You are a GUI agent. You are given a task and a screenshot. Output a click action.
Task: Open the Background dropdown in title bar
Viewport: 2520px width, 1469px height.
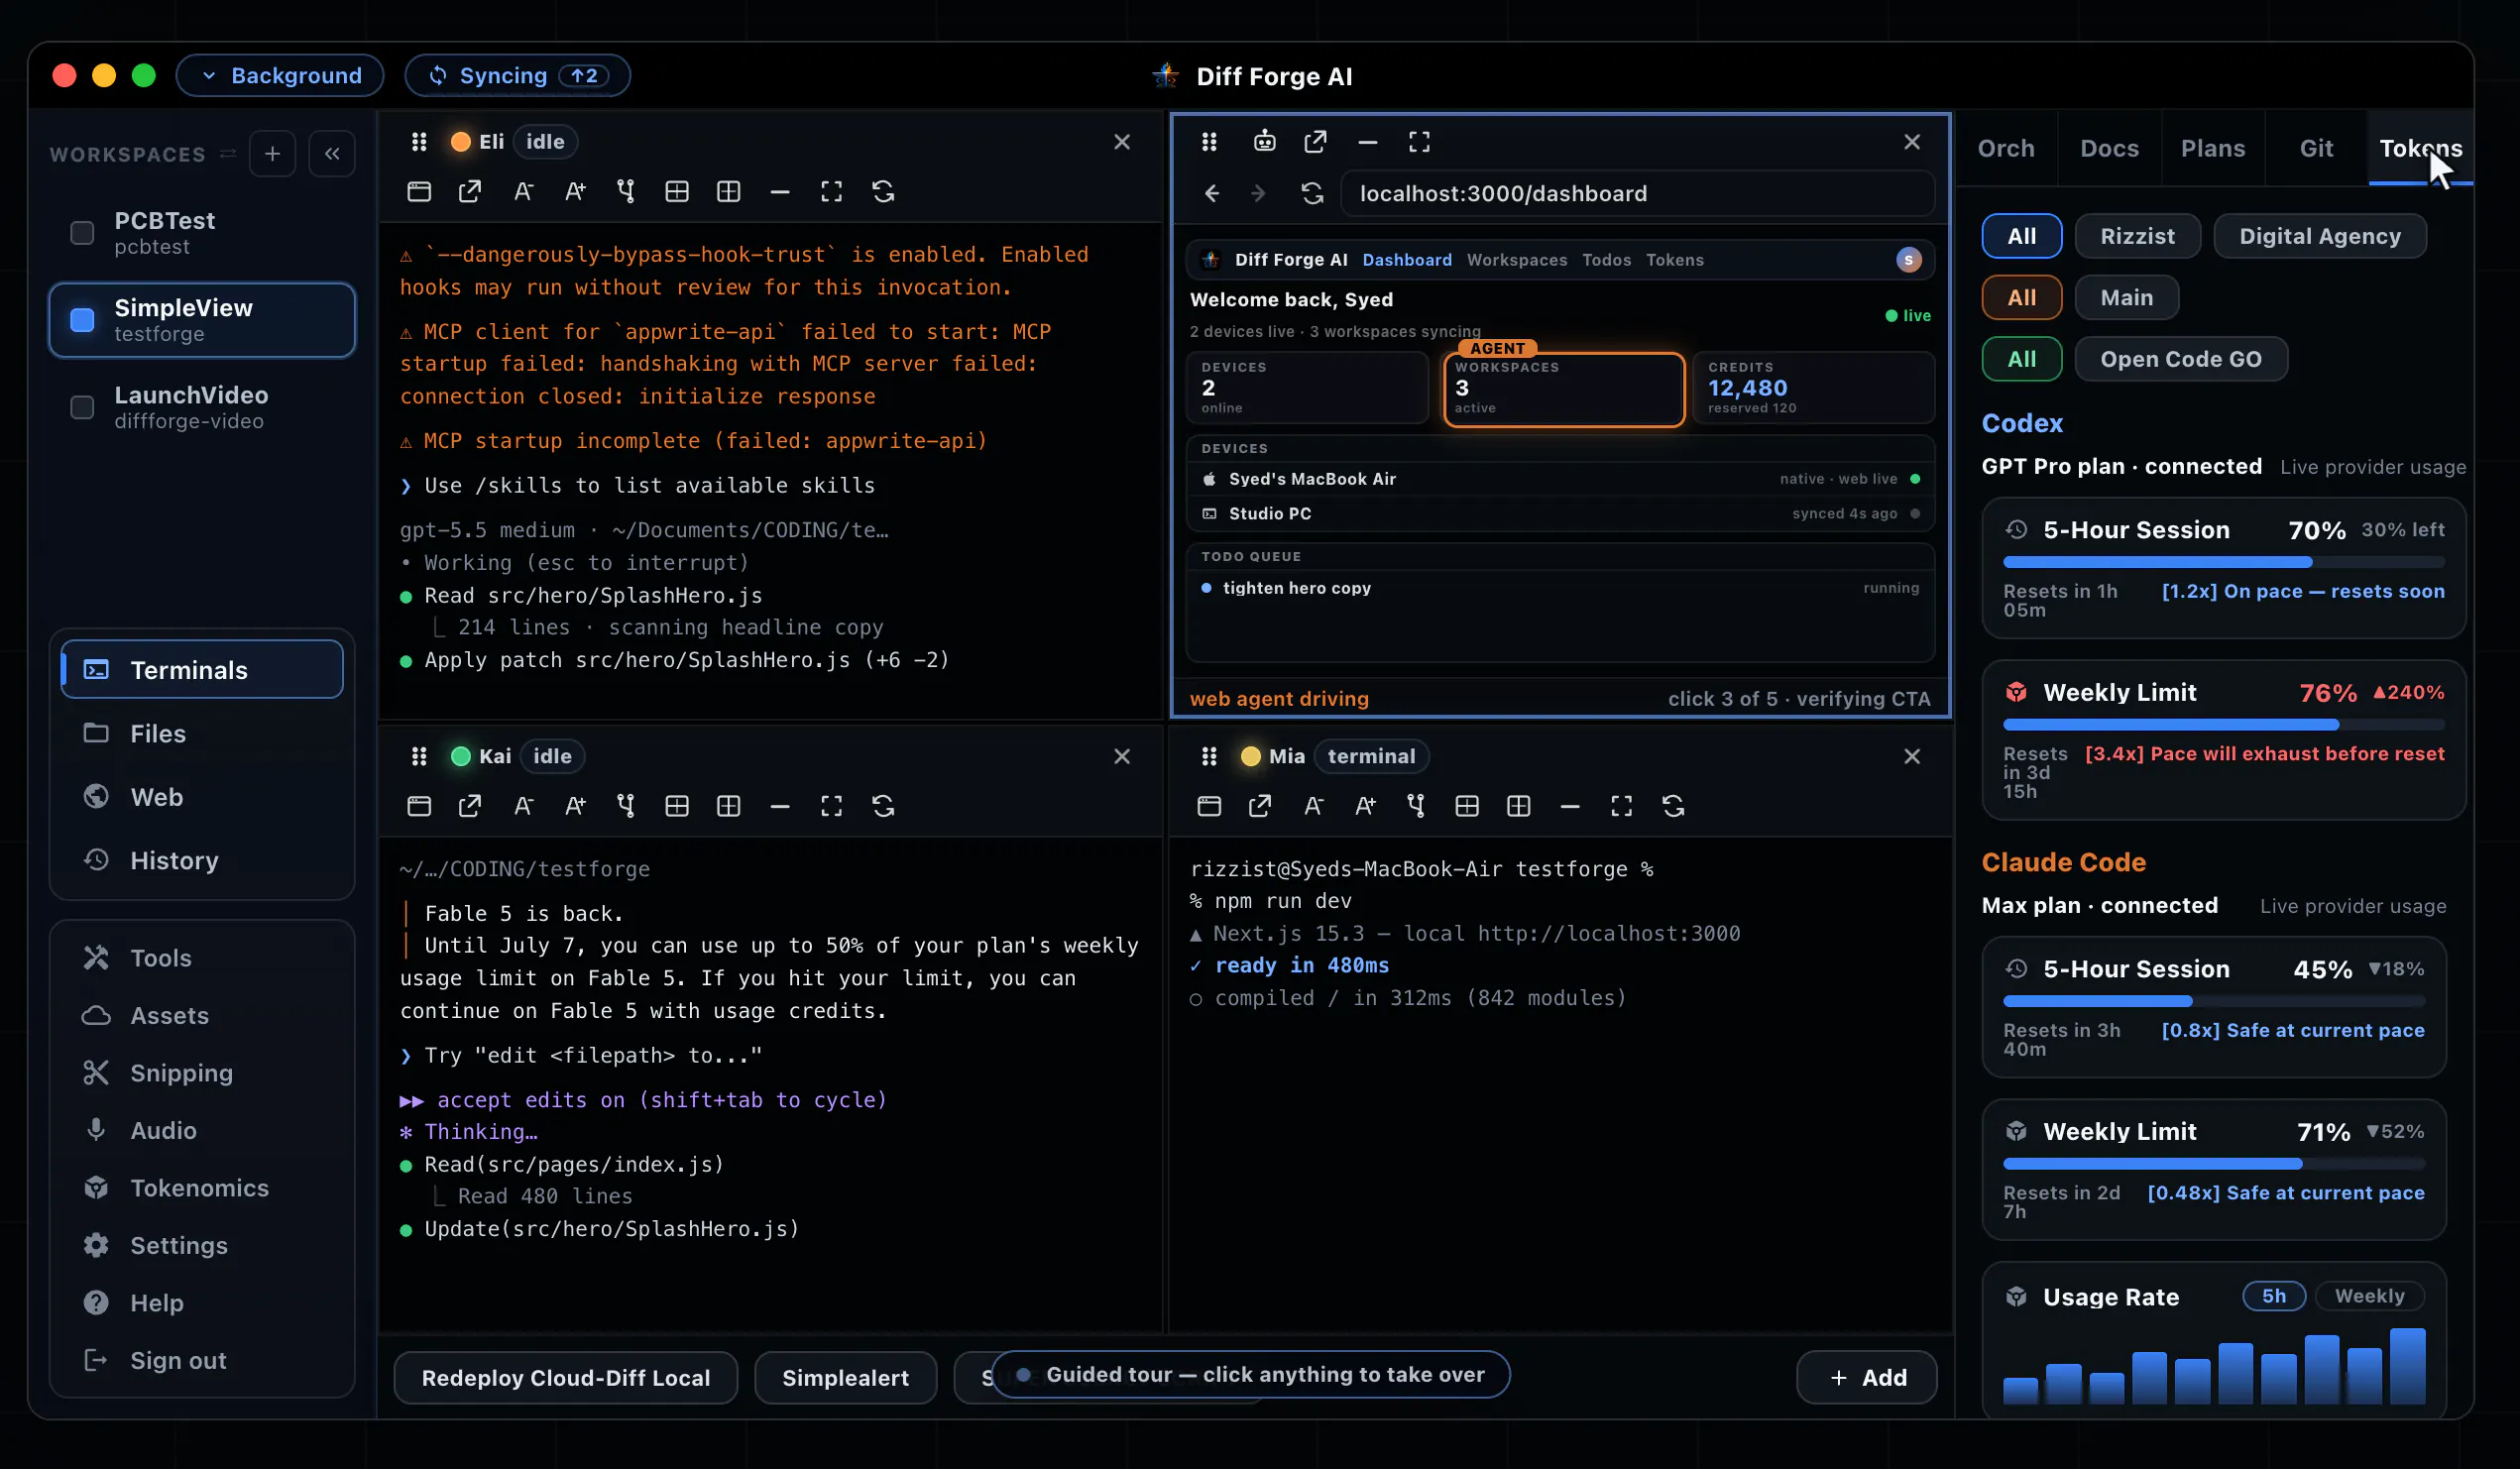(280, 76)
